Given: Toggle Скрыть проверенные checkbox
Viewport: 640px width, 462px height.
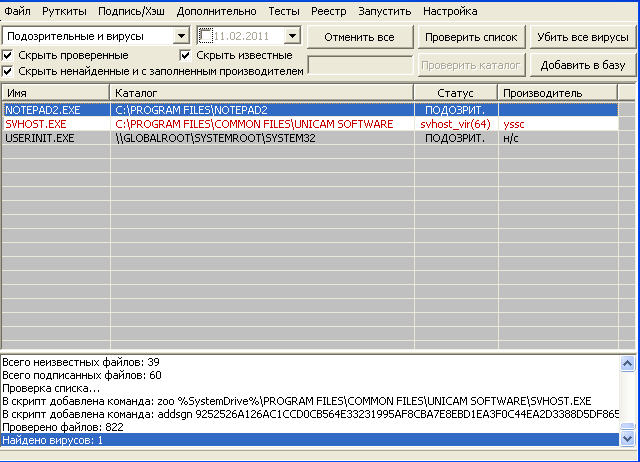Looking at the screenshot, I should pyautogui.click(x=7, y=55).
